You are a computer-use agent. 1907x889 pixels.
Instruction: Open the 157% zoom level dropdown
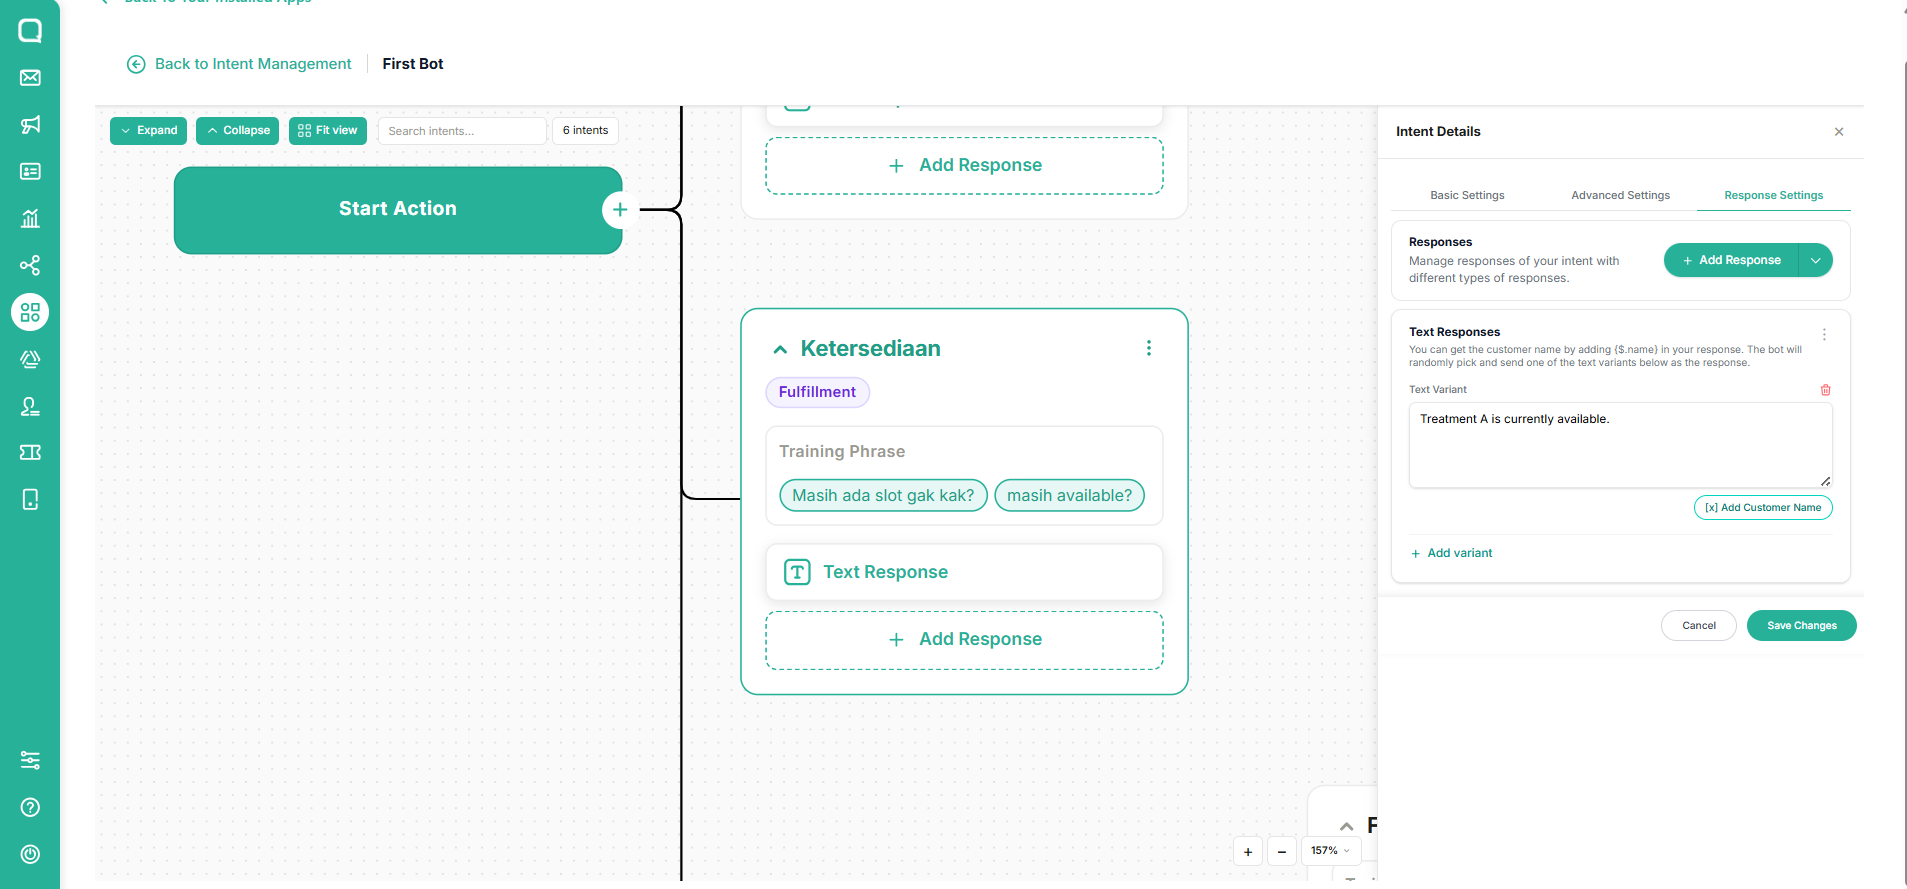point(1330,851)
